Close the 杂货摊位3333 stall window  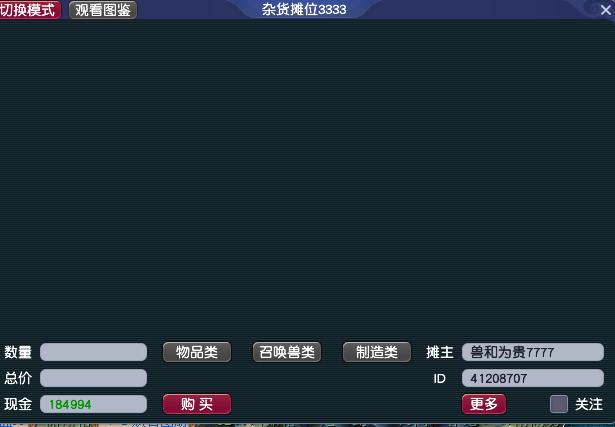click(x=606, y=9)
